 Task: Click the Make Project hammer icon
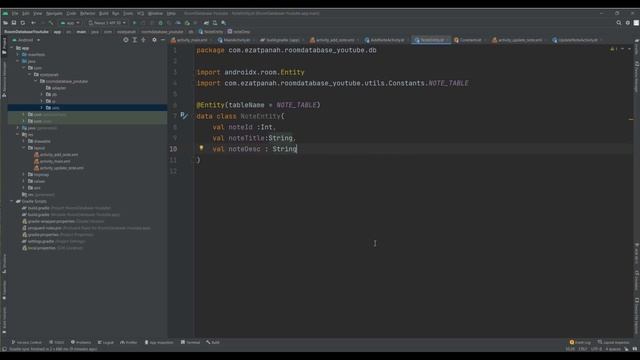click(51, 23)
